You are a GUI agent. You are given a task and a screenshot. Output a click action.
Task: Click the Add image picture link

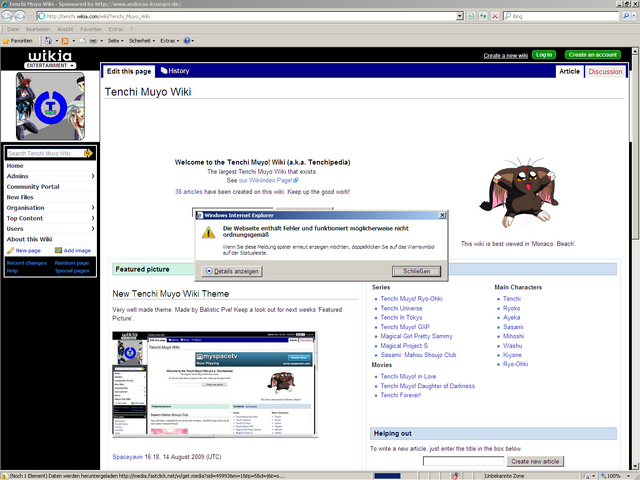click(x=73, y=251)
